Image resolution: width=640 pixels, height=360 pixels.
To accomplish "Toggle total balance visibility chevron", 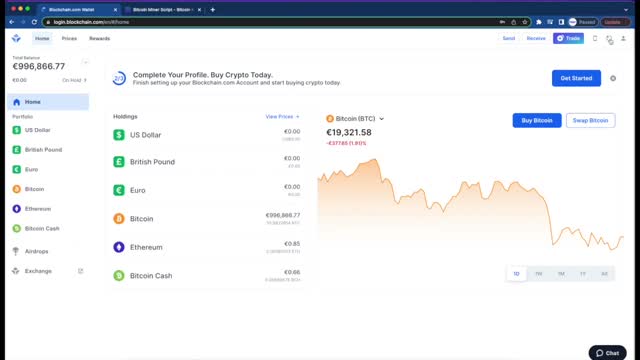I will click(x=85, y=62).
